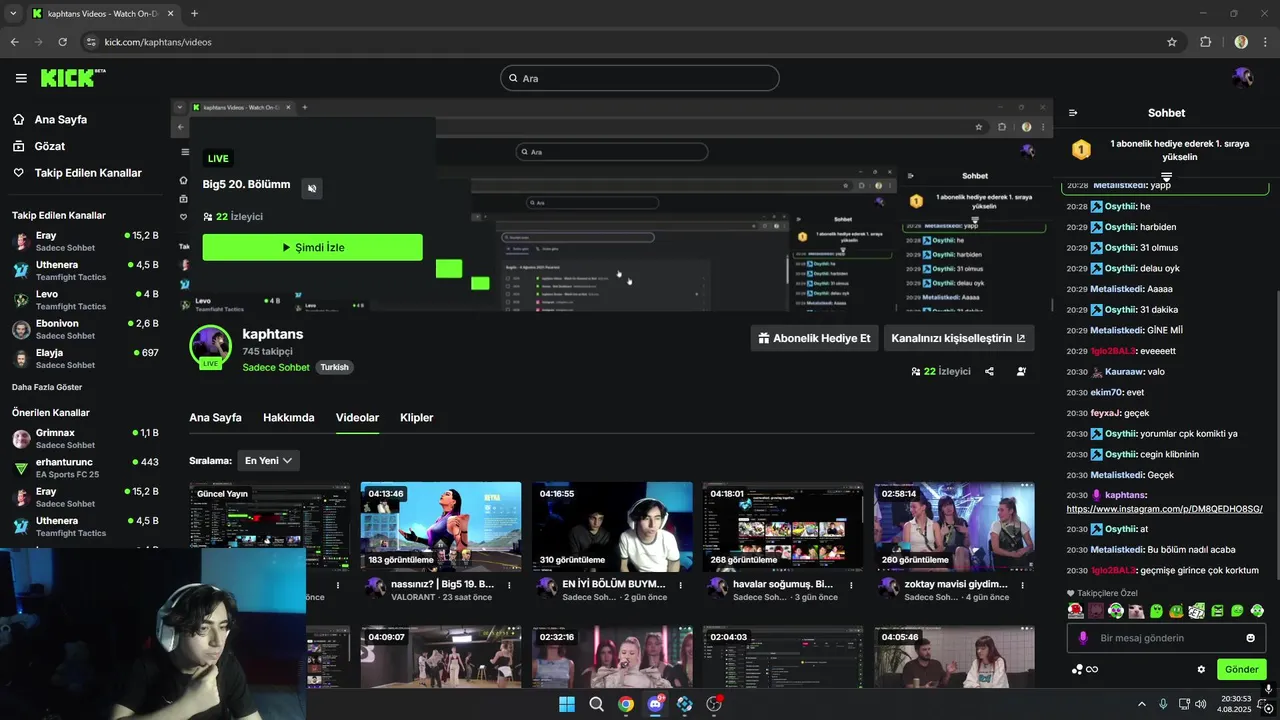Open a new browser tab
The width and height of the screenshot is (1280, 720).
[x=194, y=14]
